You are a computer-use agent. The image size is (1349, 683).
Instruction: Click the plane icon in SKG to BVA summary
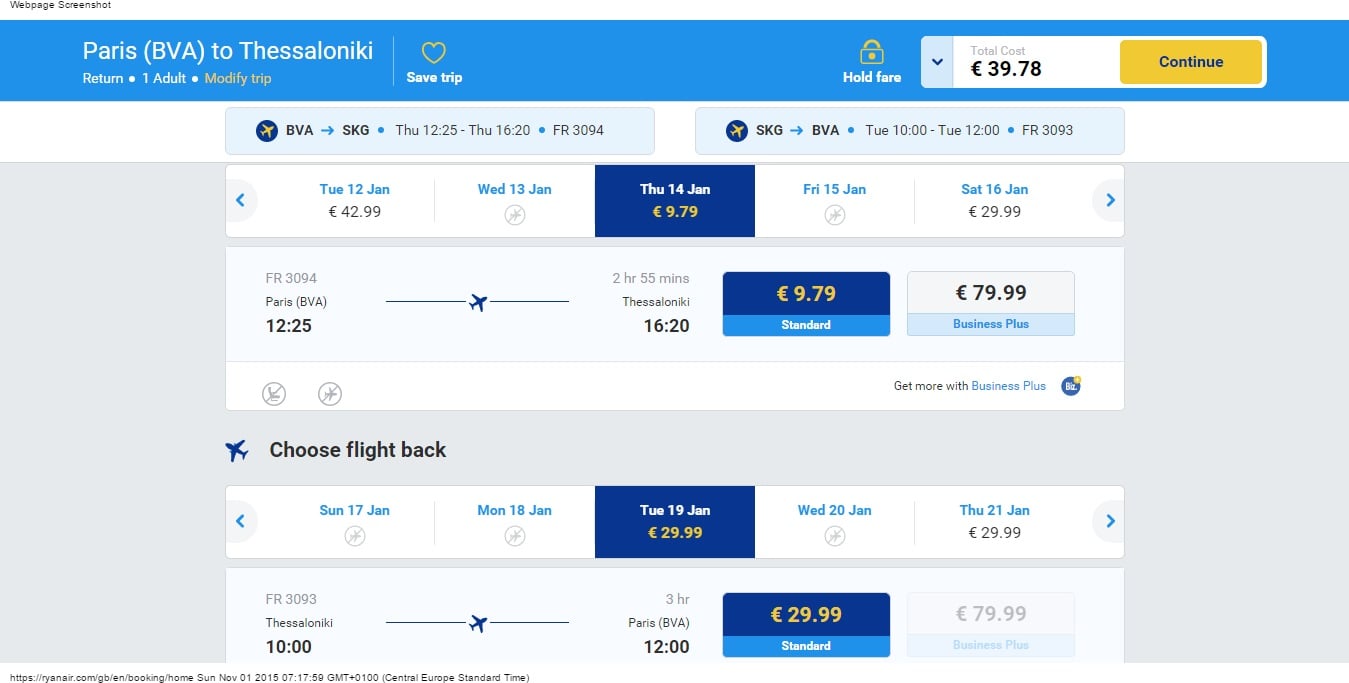coord(737,130)
